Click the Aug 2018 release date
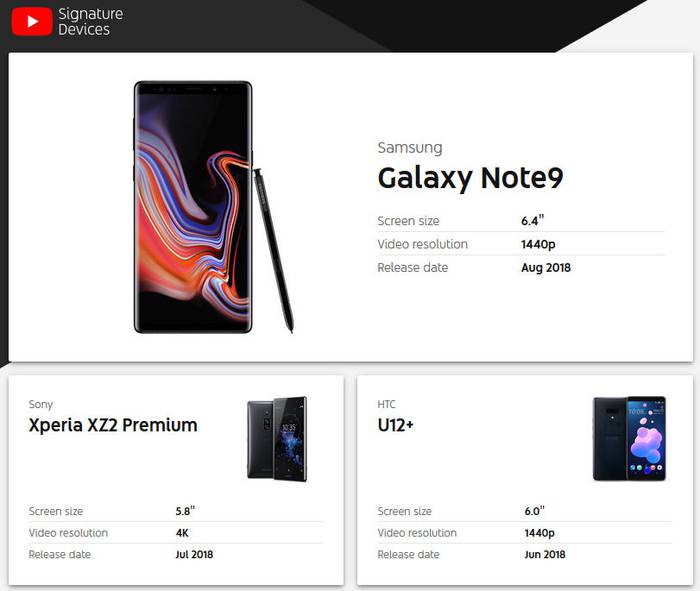The width and height of the screenshot is (700, 591). point(546,267)
